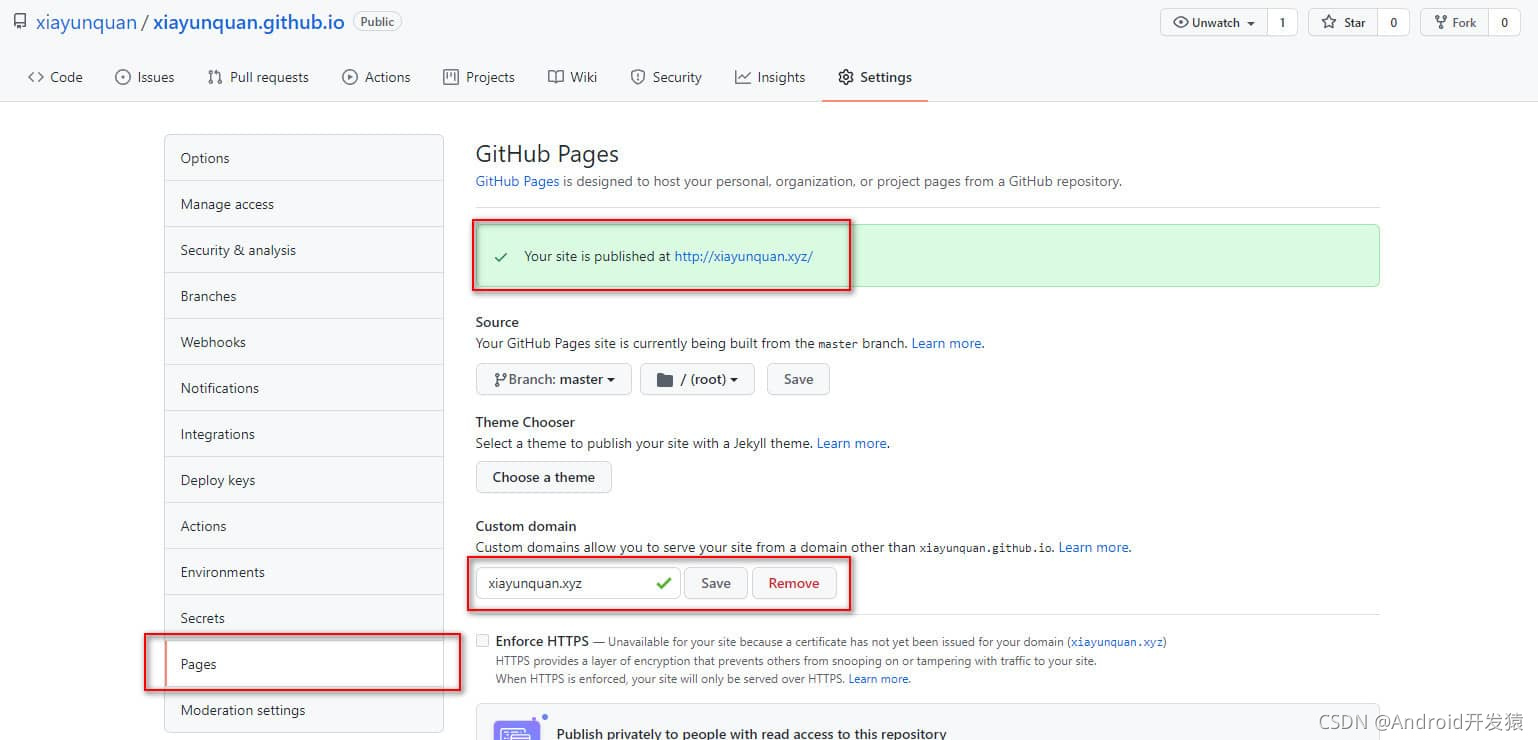Click the Custom domain heading text

click(x=526, y=526)
